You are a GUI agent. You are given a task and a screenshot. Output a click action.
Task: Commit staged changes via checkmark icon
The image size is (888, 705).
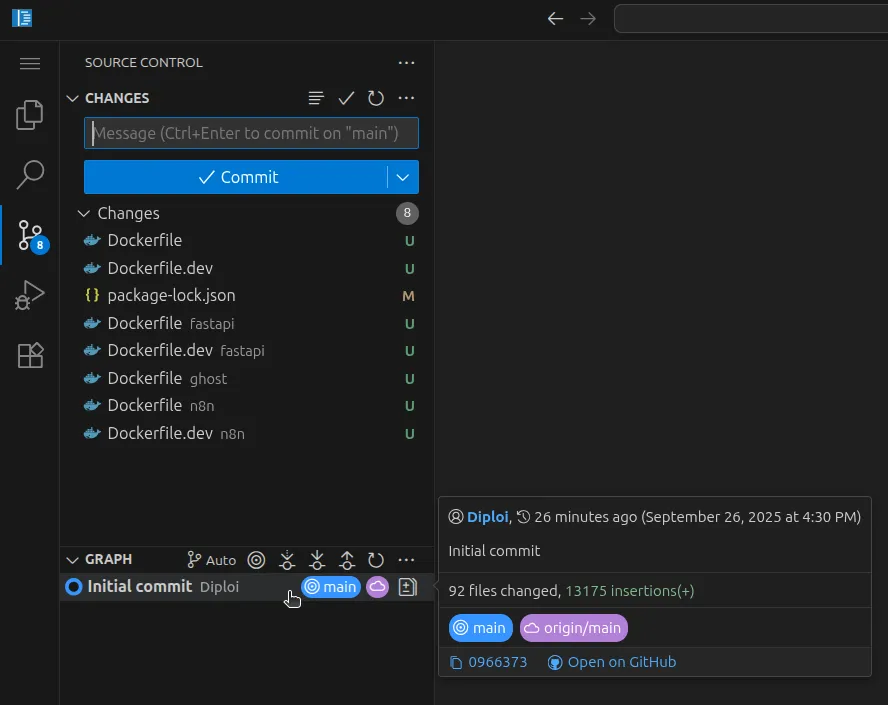point(346,98)
